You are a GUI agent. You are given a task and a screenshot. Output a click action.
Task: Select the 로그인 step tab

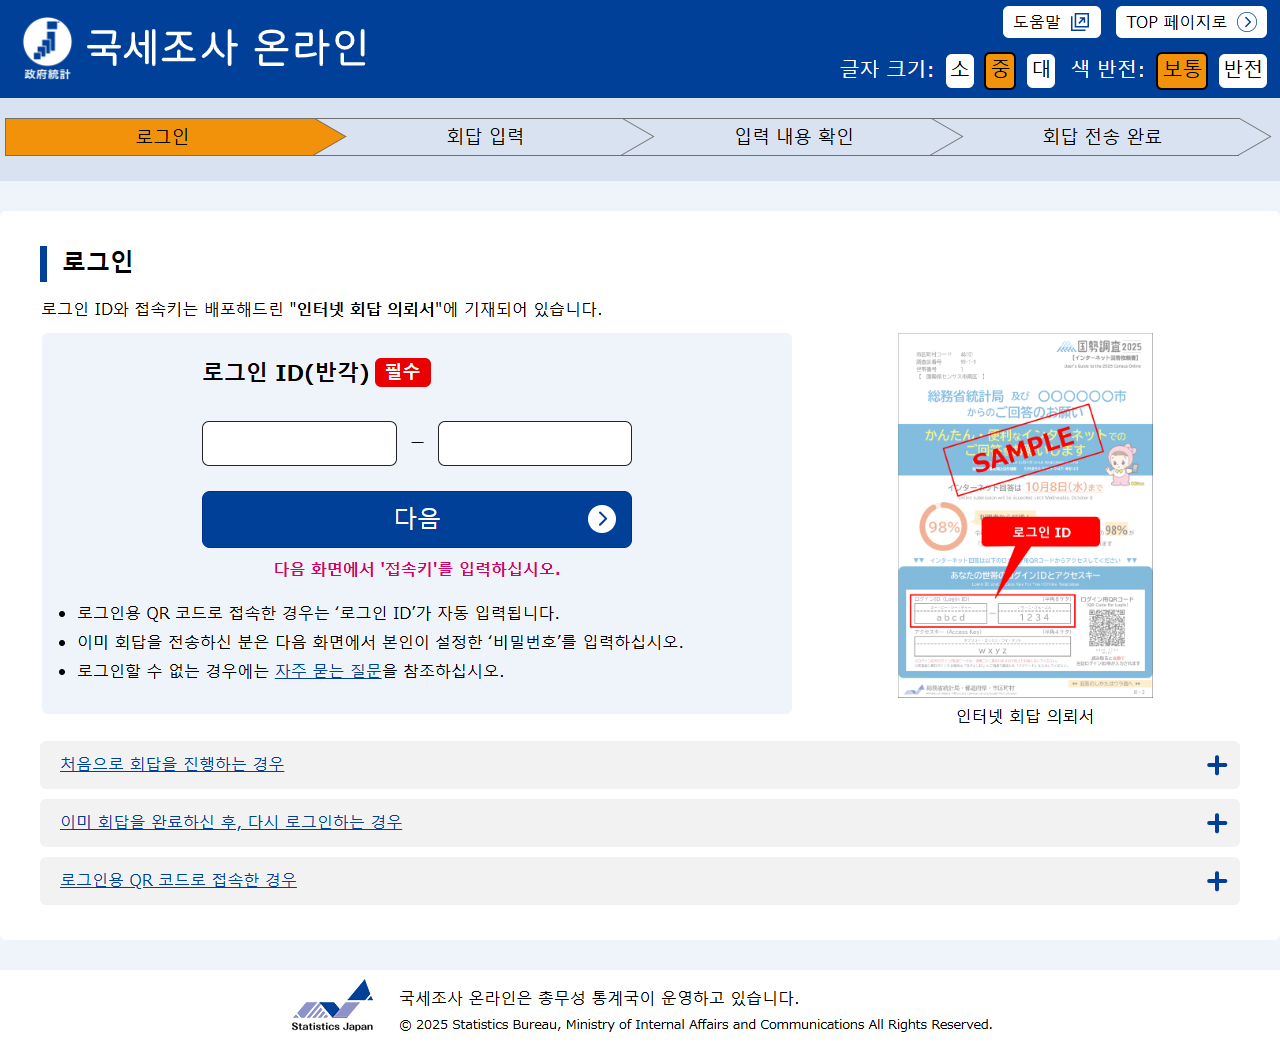(x=163, y=137)
